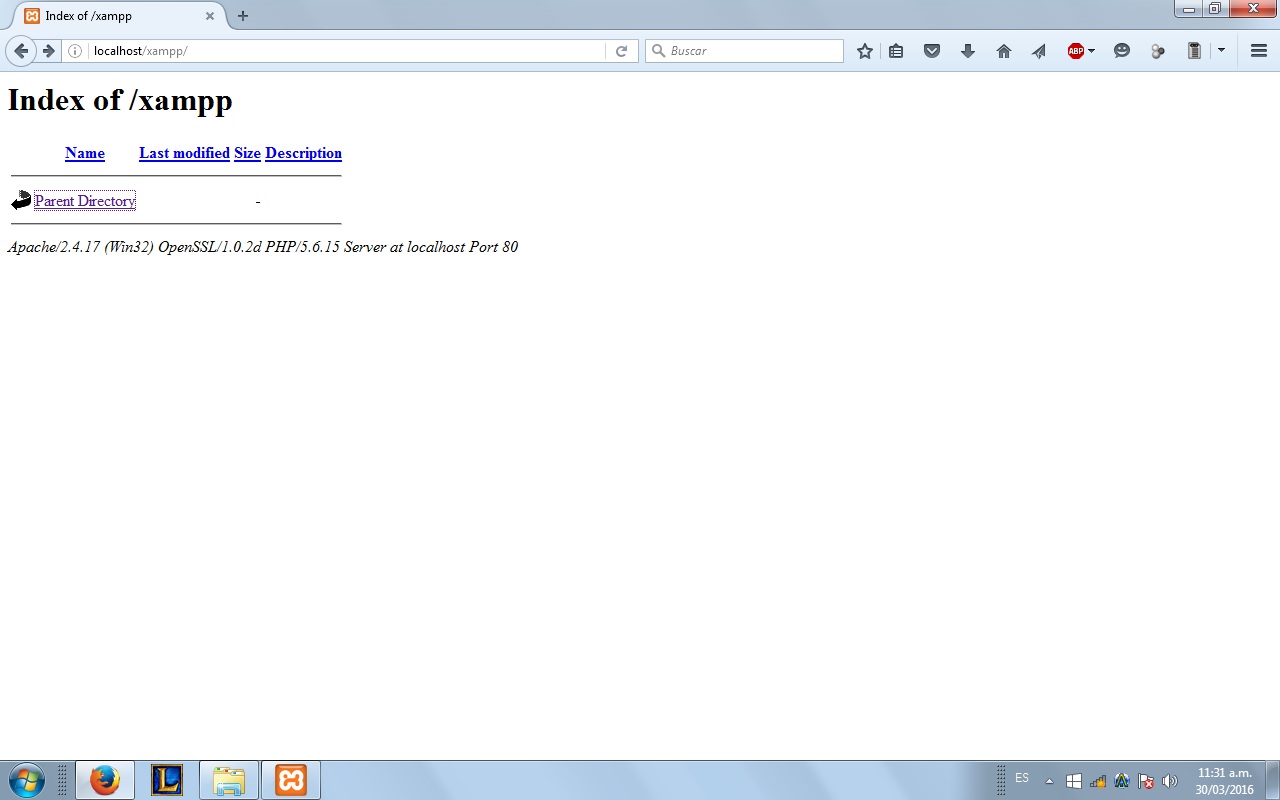Click the forward navigation arrow
Screen dimensions: 1280x800
coord(48,51)
